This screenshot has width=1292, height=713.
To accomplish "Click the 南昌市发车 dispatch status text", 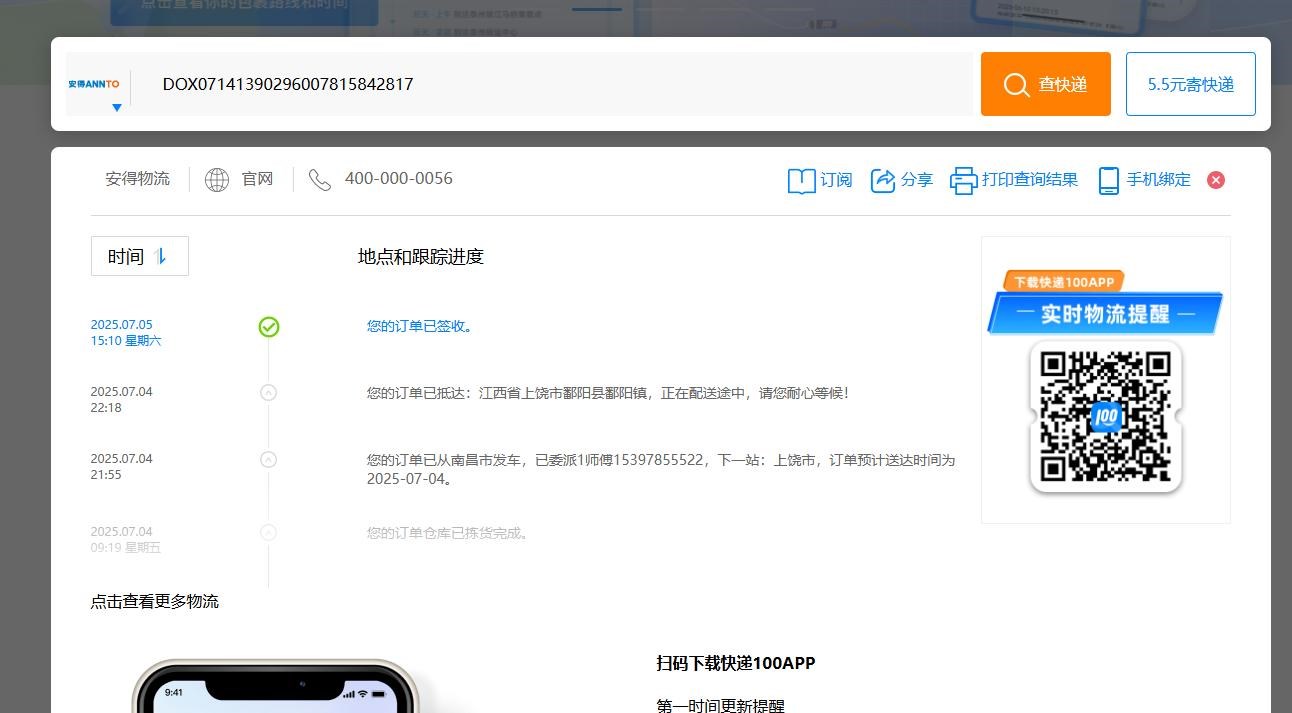I will pos(661,469).
